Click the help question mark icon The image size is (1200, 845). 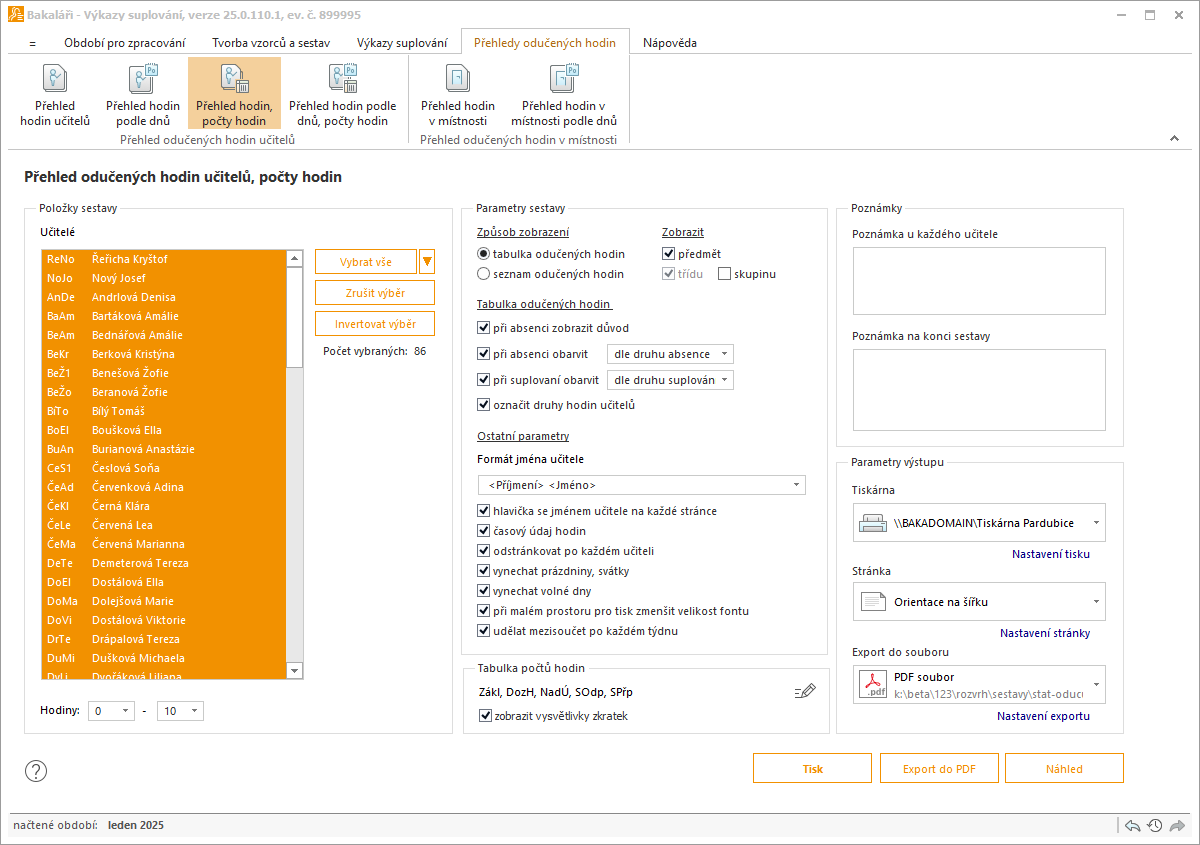pos(36,770)
